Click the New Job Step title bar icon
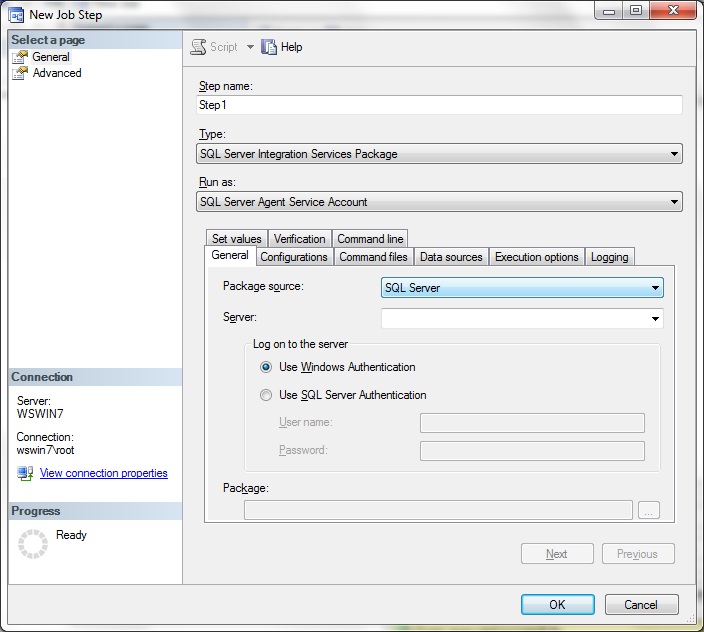The height and width of the screenshot is (632, 704). tap(16, 15)
